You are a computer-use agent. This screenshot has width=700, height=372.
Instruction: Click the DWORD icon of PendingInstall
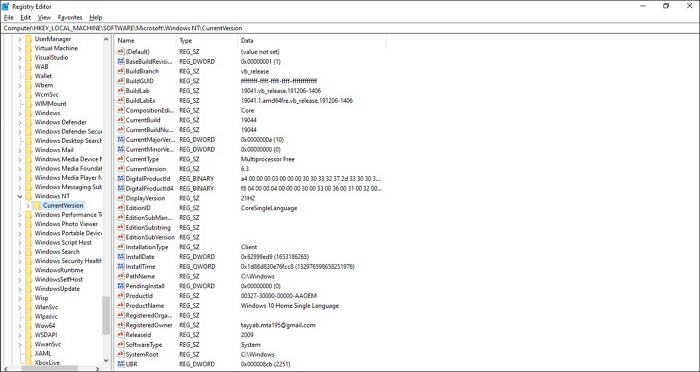(x=120, y=286)
